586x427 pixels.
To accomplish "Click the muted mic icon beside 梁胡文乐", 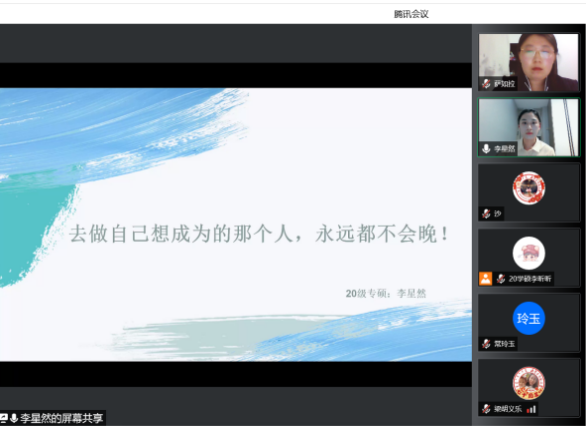I will [x=486, y=409].
